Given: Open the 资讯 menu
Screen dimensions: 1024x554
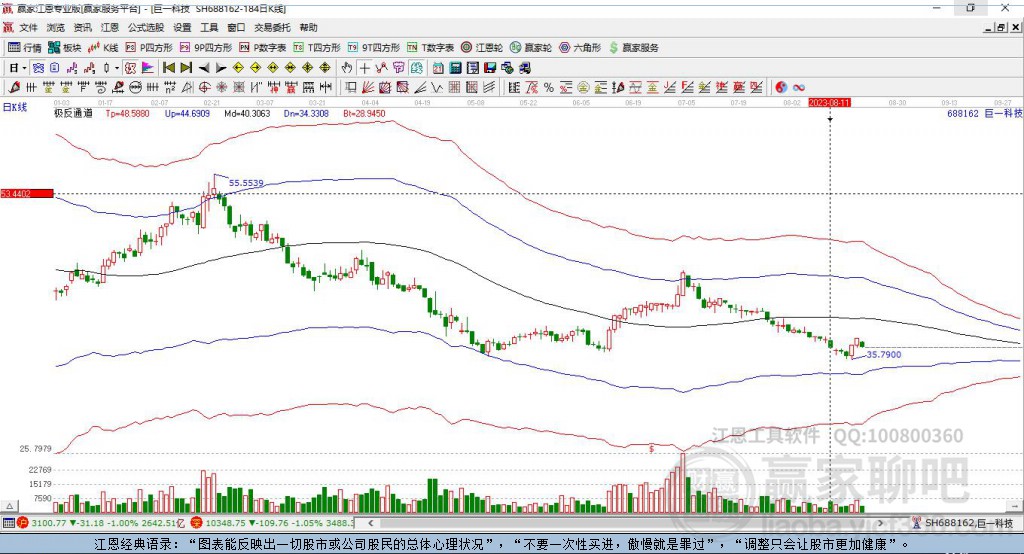Looking at the screenshot, I should tap(82, 27).
